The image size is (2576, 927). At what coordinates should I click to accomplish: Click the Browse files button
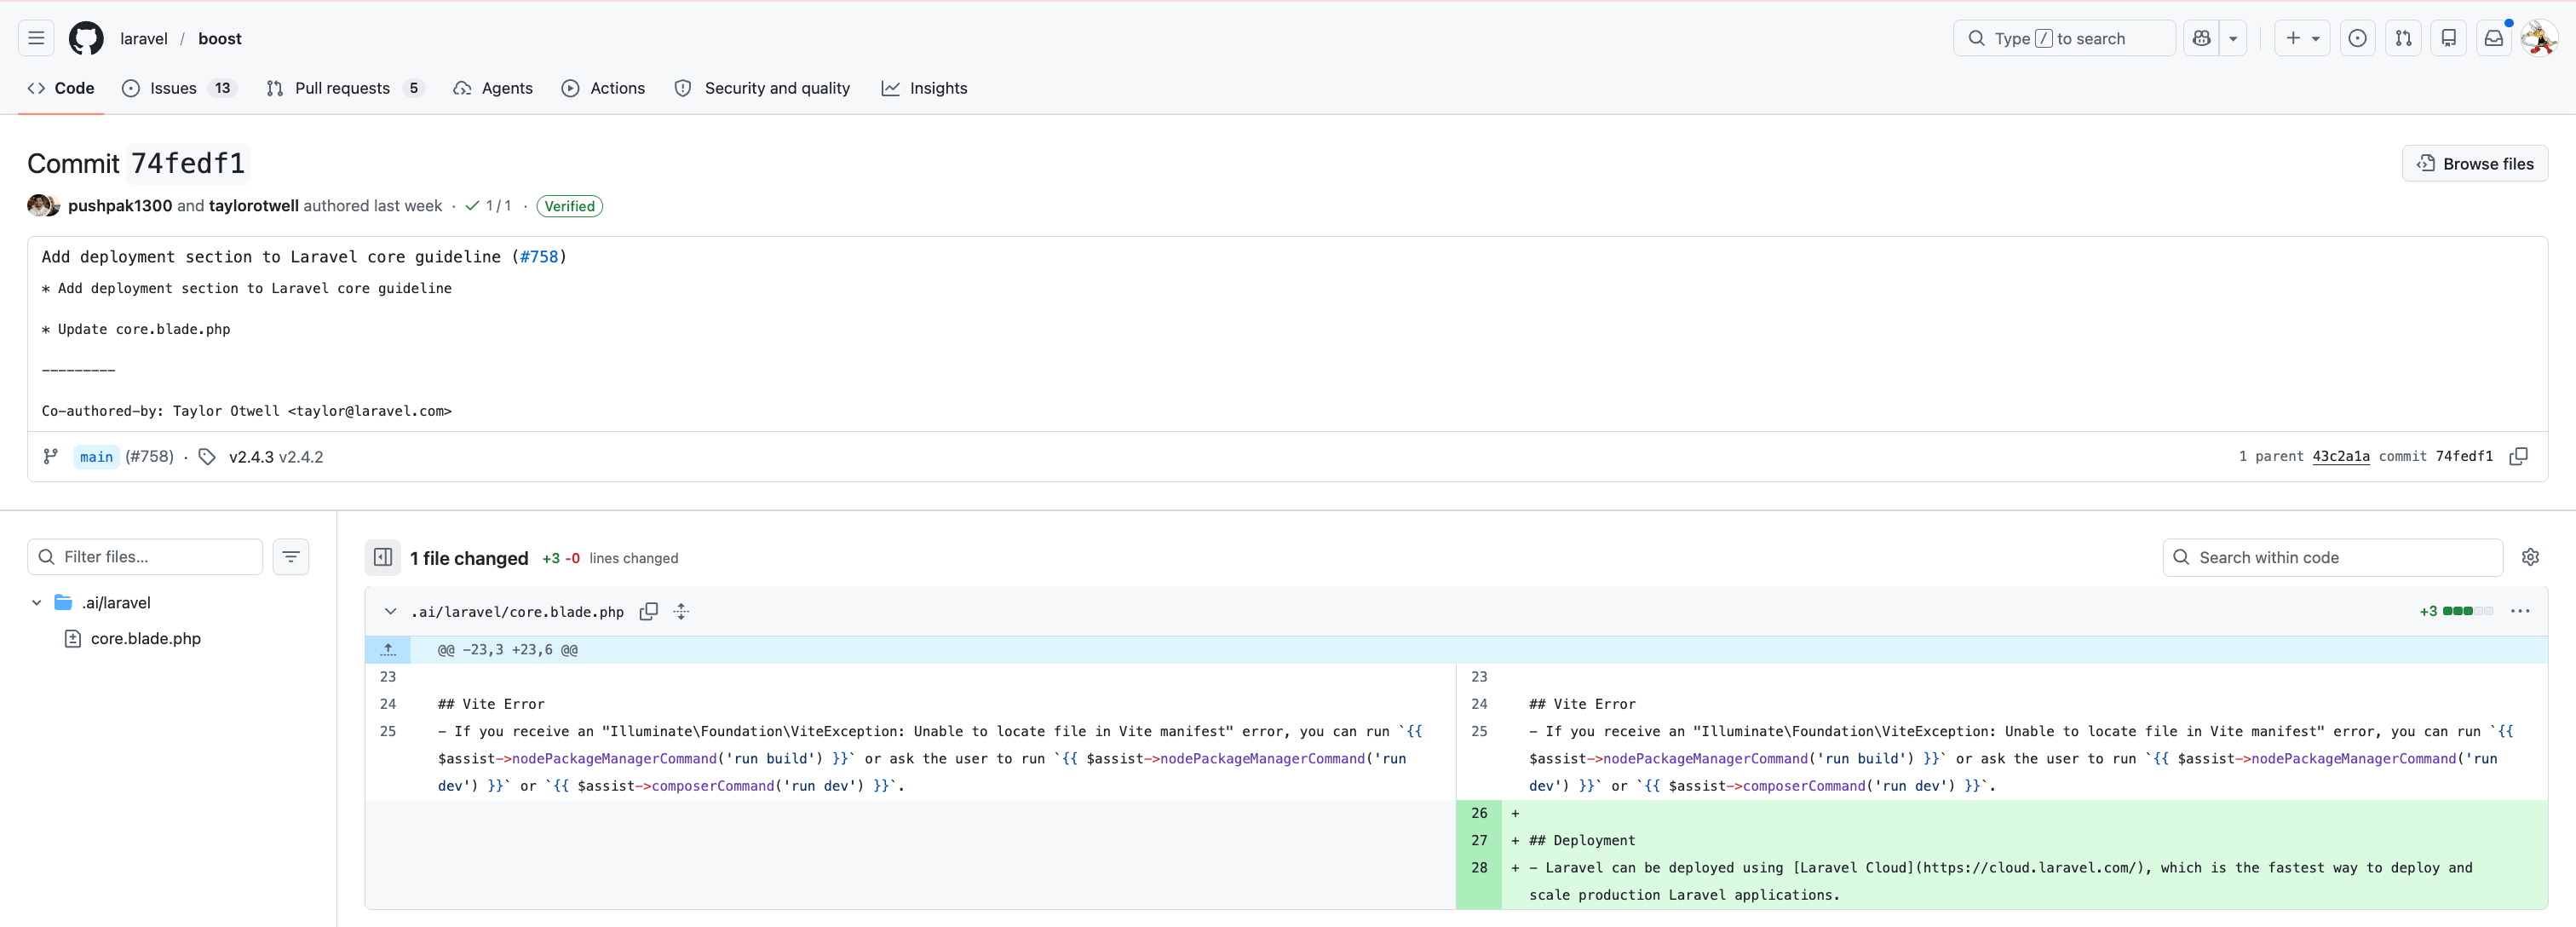2474,163
